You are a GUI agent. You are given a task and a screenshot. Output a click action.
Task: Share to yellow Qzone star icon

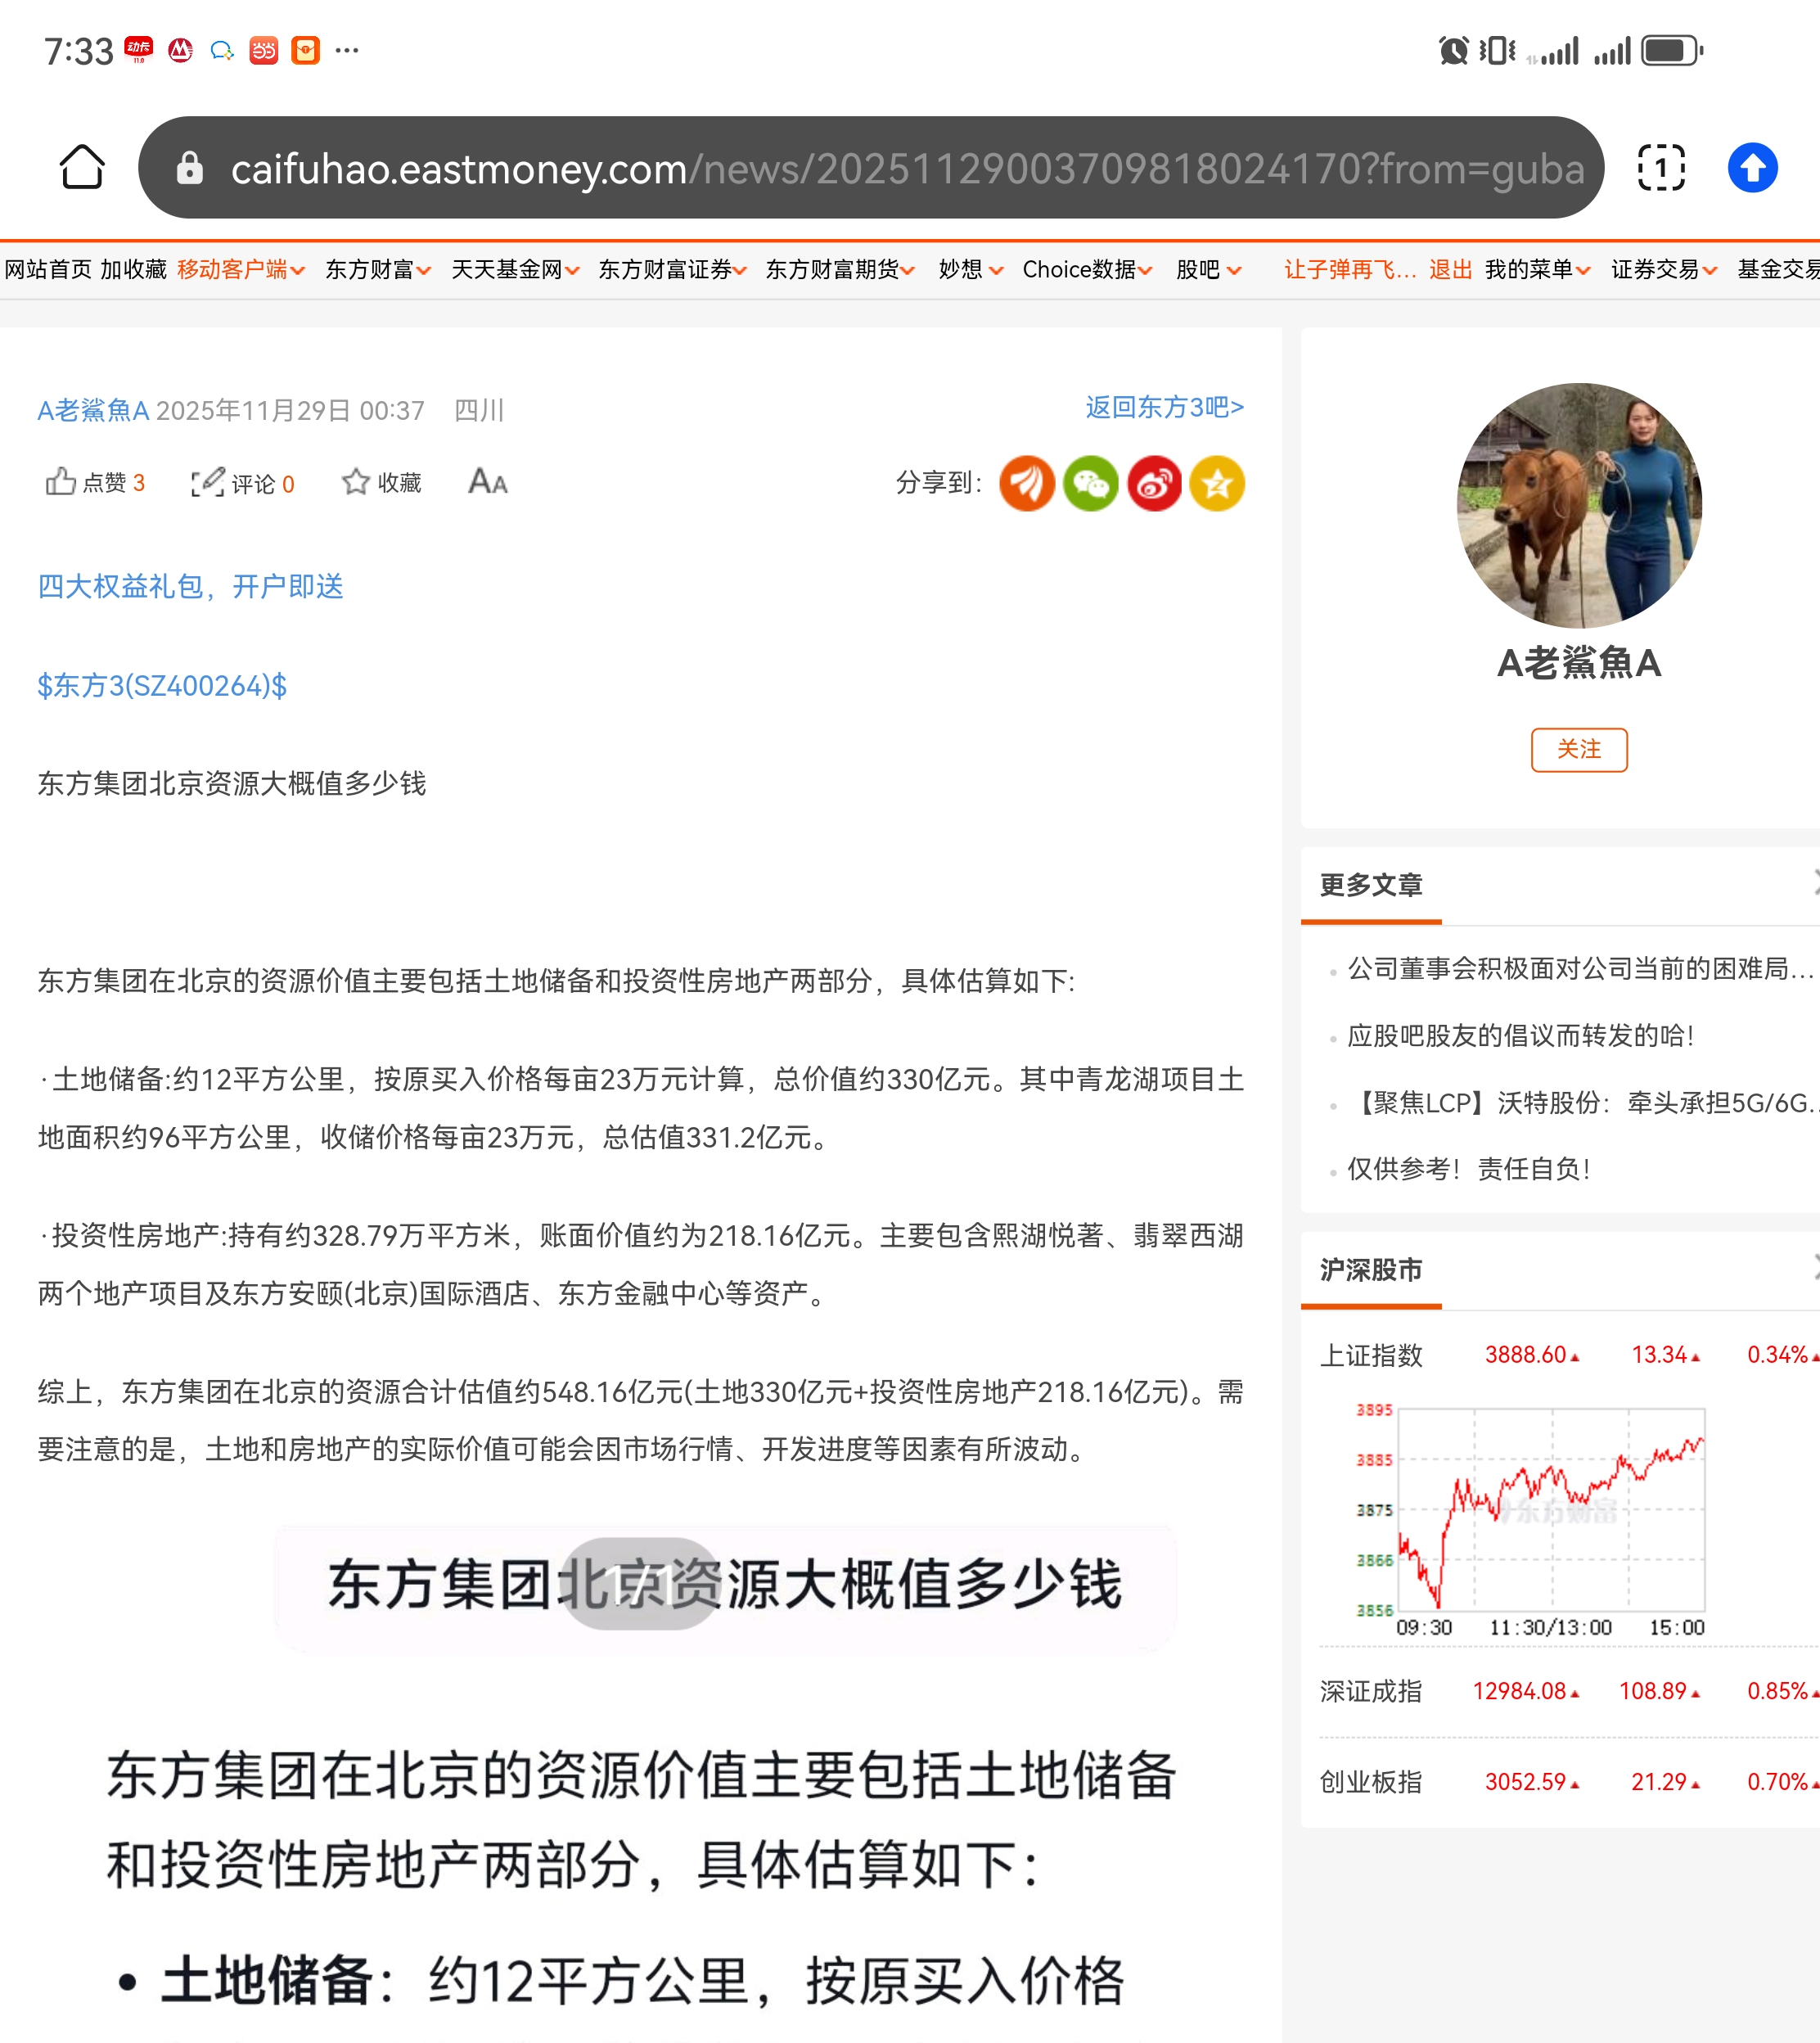click(1217, 484)
